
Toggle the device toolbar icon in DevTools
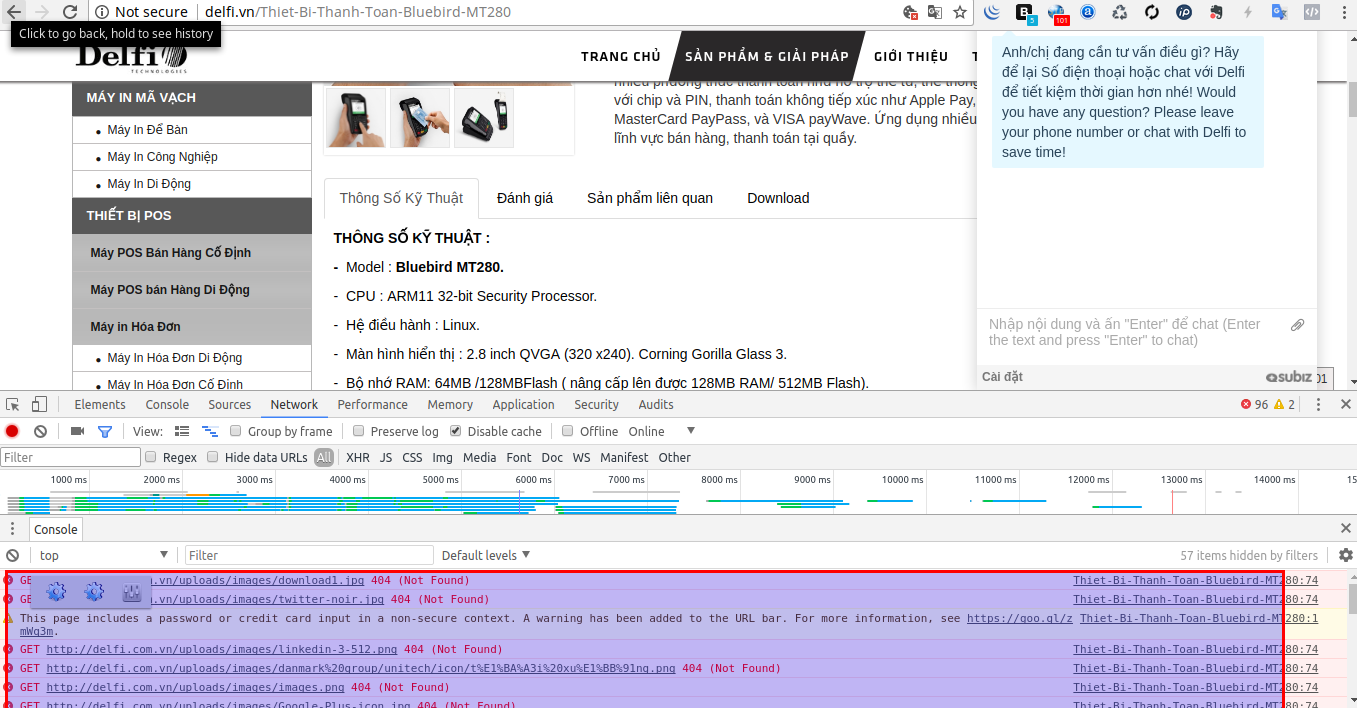coord(39,404)
